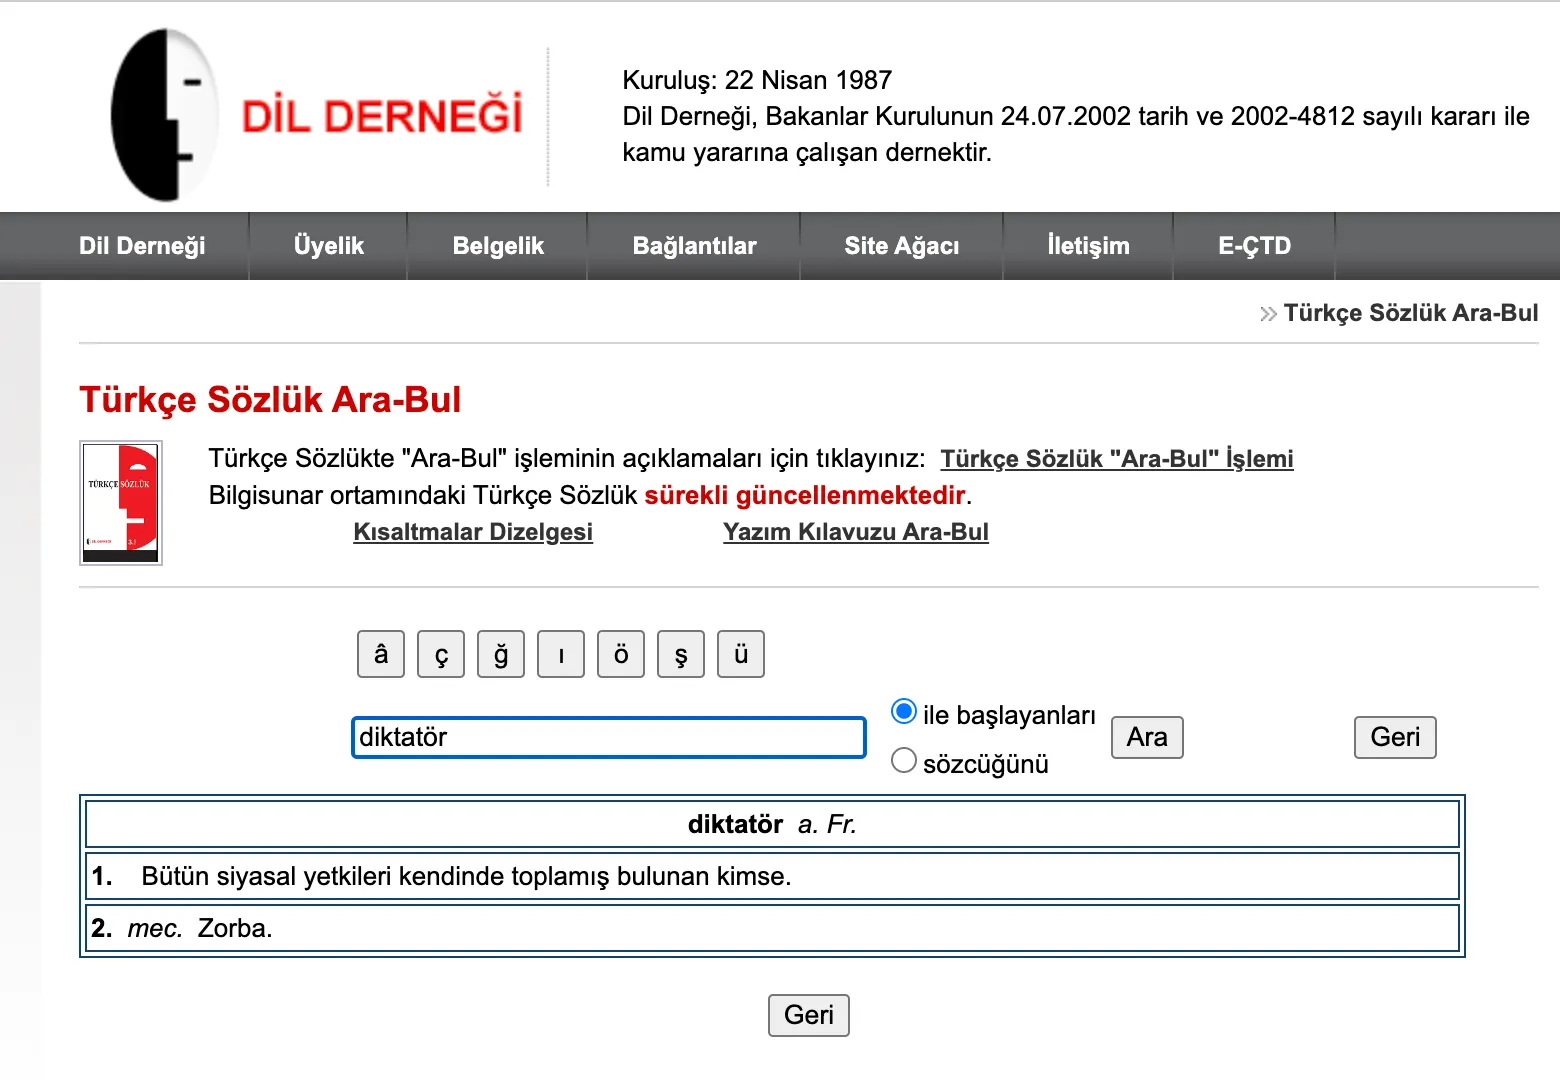Open the Türkçe Sözlük "Ara-Bul" İşlemi link

click(x=1117, y=459)
